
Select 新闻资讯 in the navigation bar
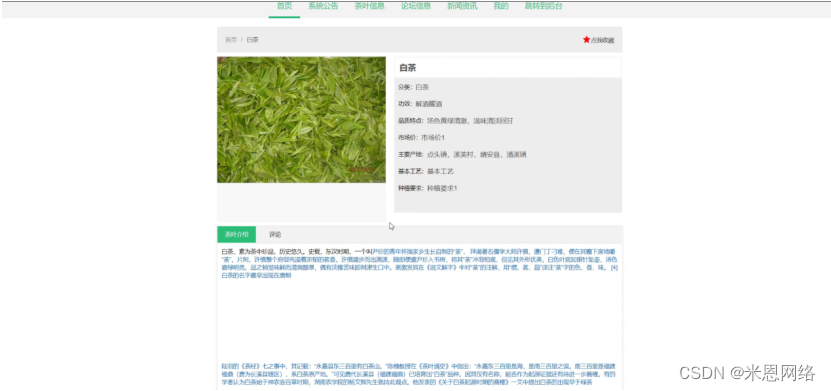(x=462, y=6)
